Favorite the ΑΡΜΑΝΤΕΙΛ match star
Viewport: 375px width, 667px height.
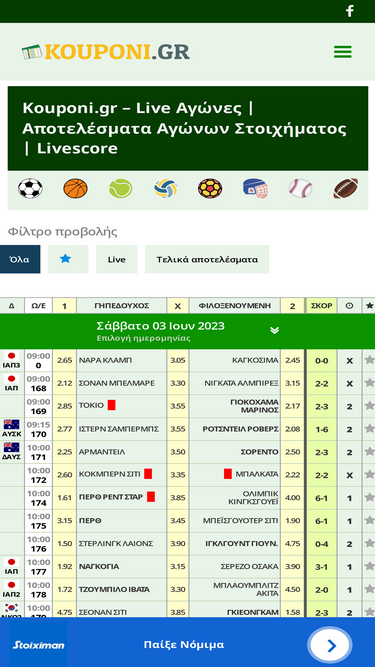369,452
